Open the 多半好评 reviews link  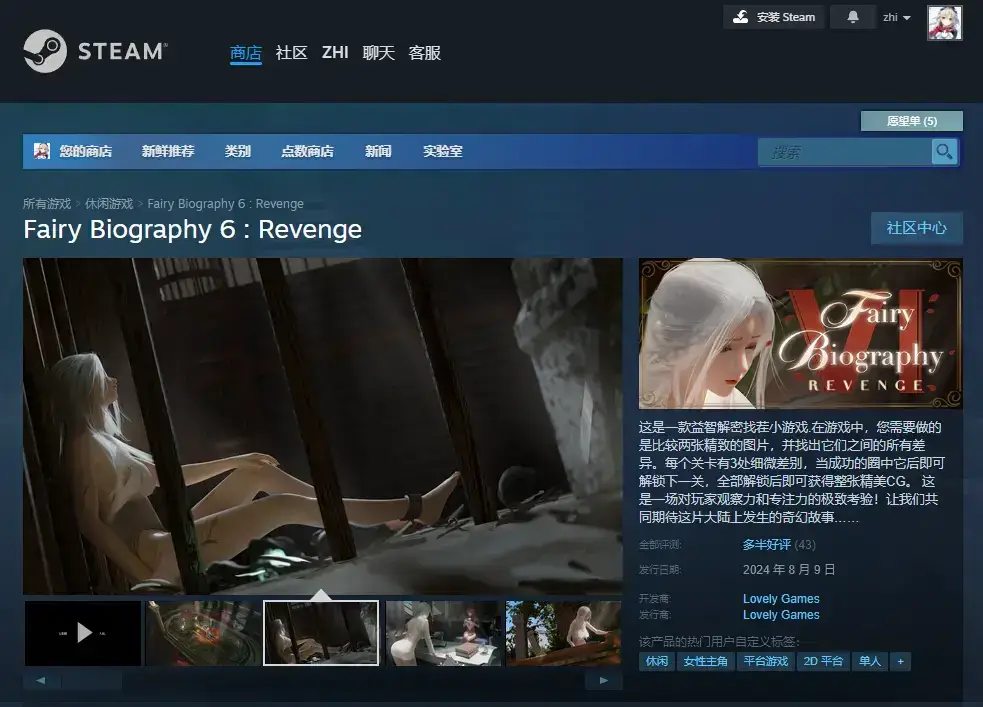(767, 545)
